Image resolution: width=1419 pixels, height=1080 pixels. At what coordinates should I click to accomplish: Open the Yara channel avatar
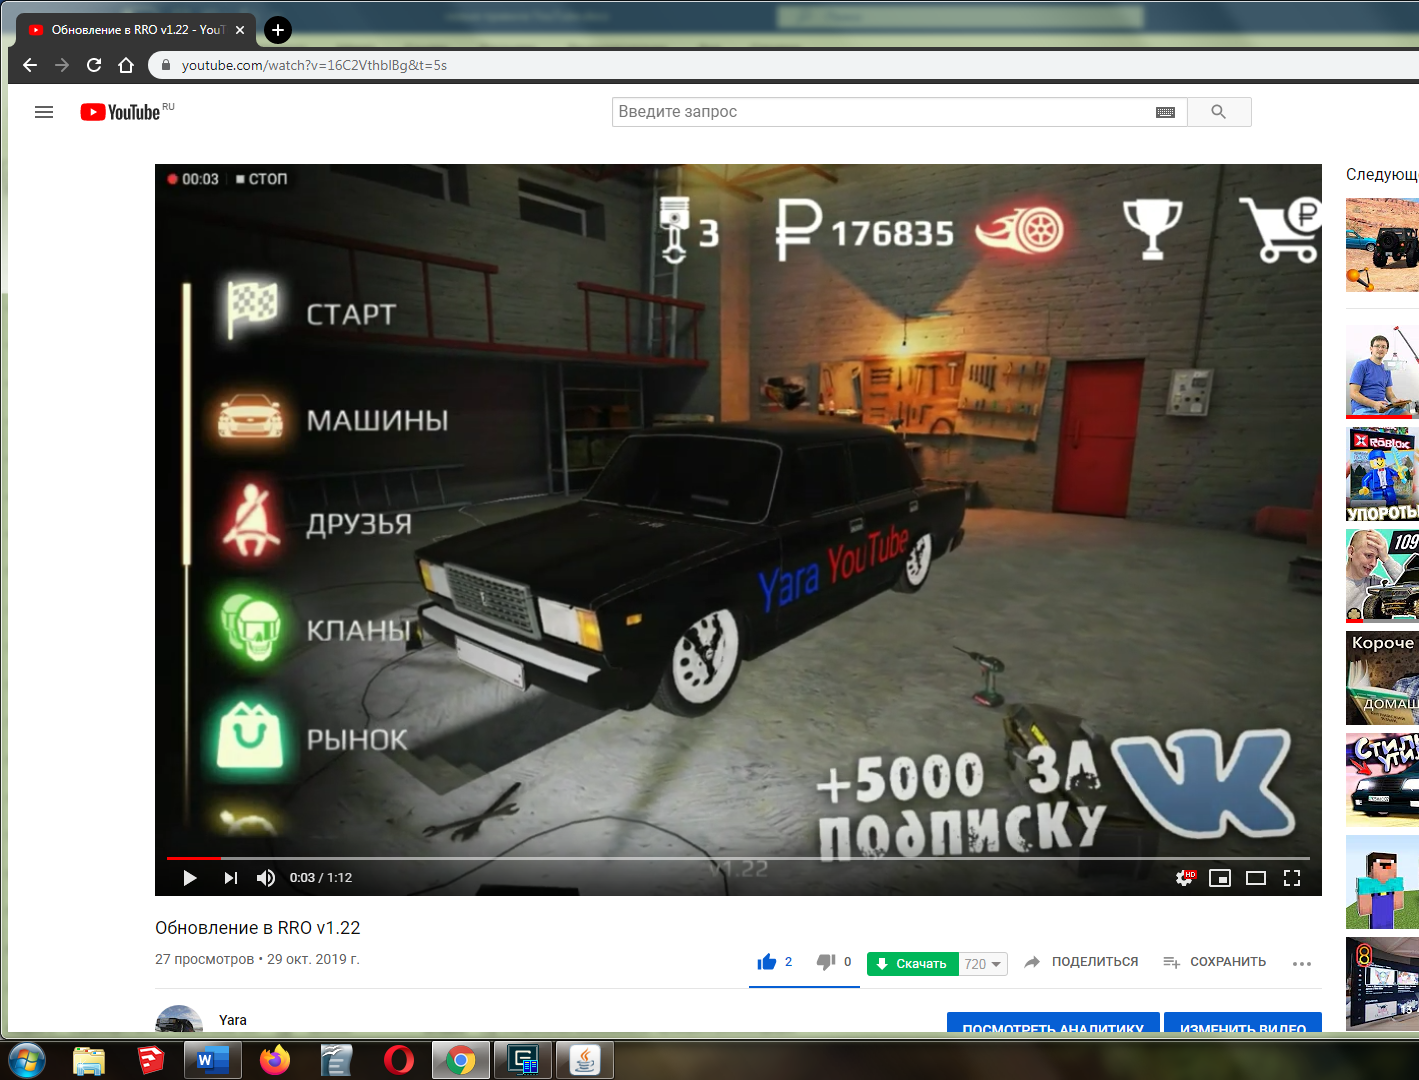179,1019
